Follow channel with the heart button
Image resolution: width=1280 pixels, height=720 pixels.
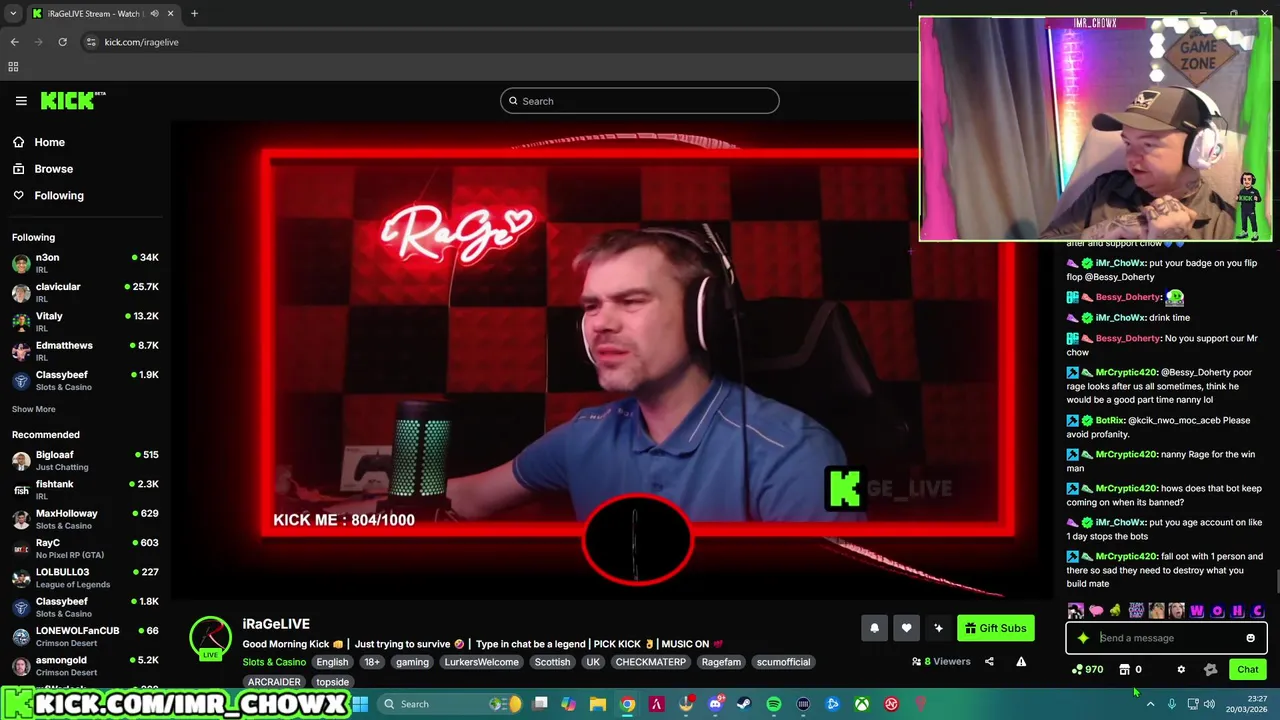[906, 628]
